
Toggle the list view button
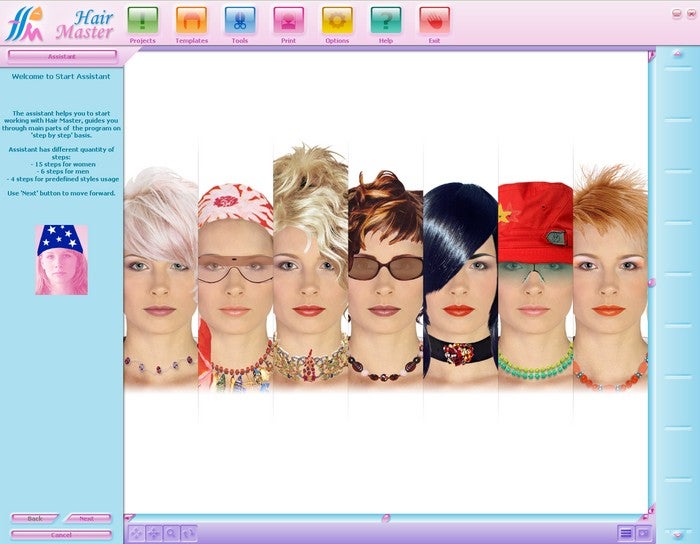[626, 533]
